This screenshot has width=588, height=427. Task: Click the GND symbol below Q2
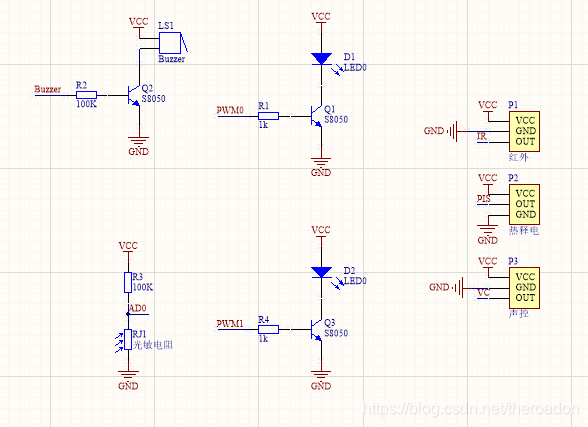tap(139, 146)
